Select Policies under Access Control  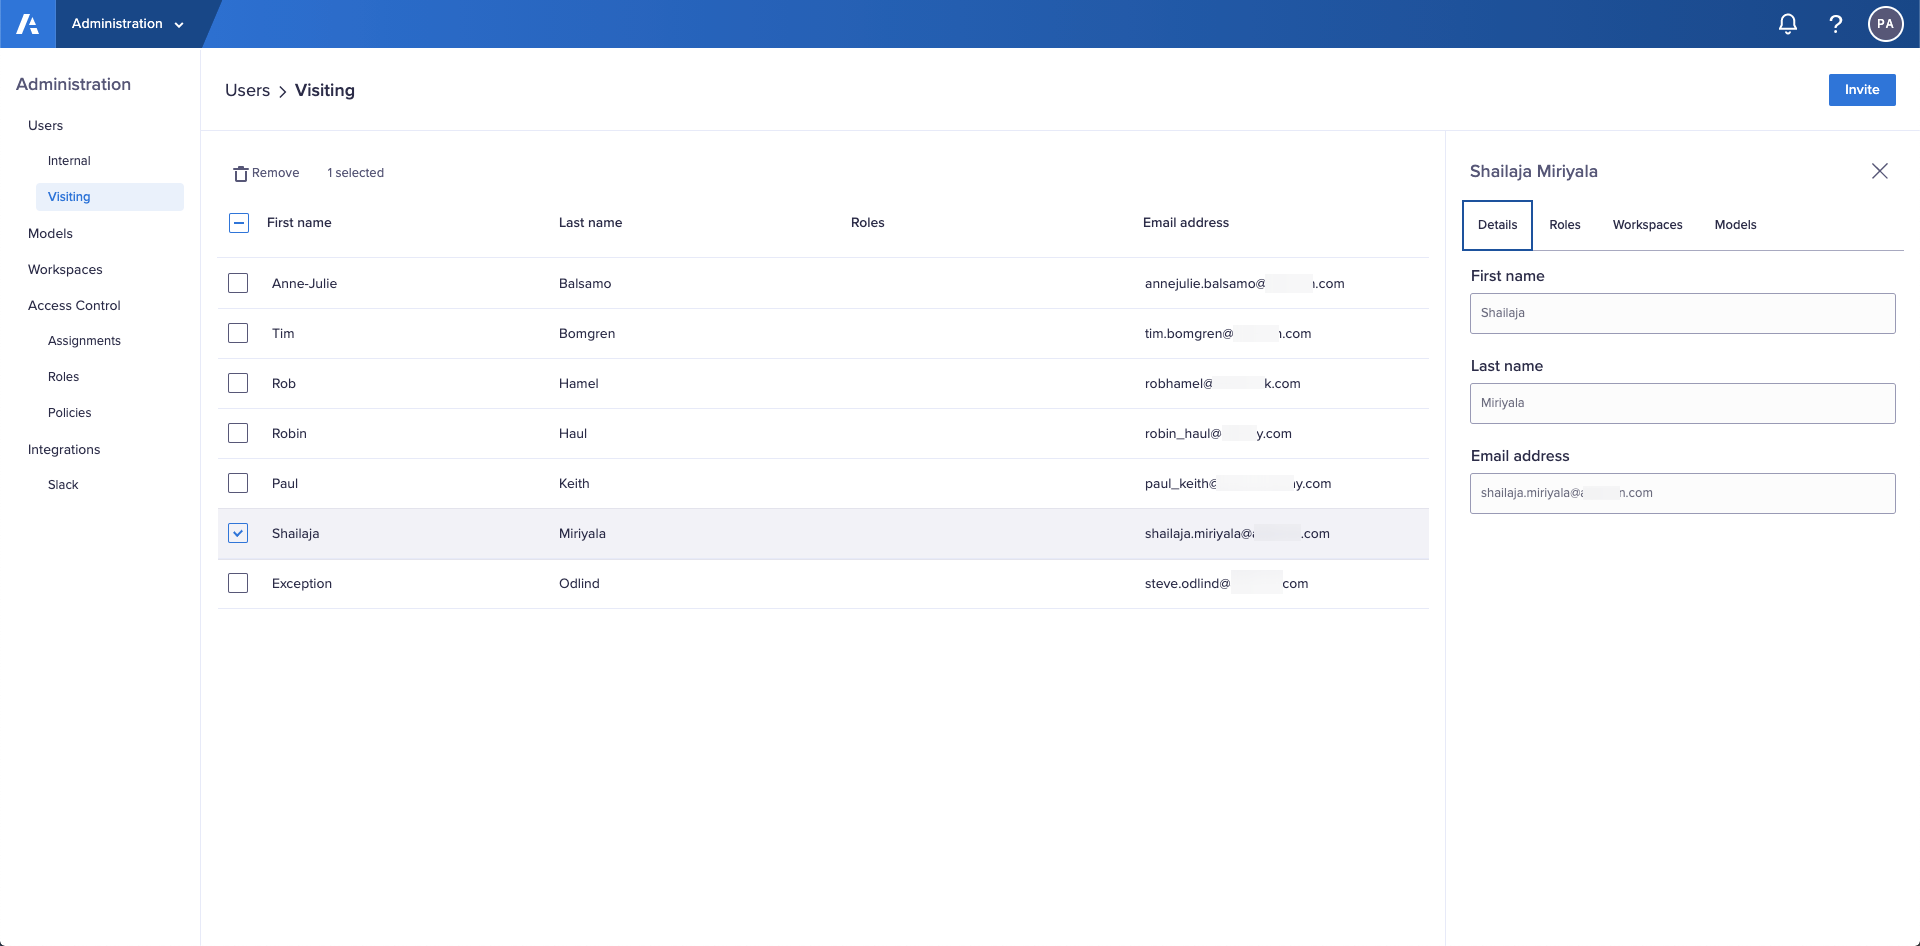point(70,412)
